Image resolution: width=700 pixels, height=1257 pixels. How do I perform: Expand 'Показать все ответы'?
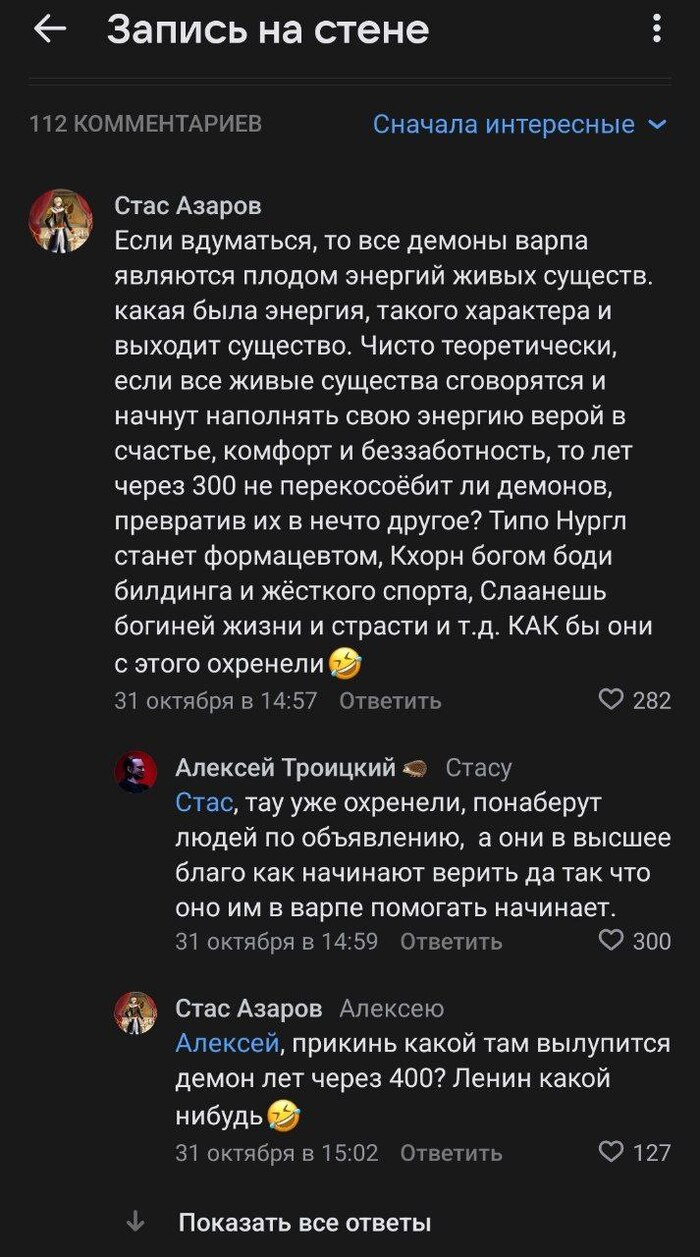[304, 1222]
